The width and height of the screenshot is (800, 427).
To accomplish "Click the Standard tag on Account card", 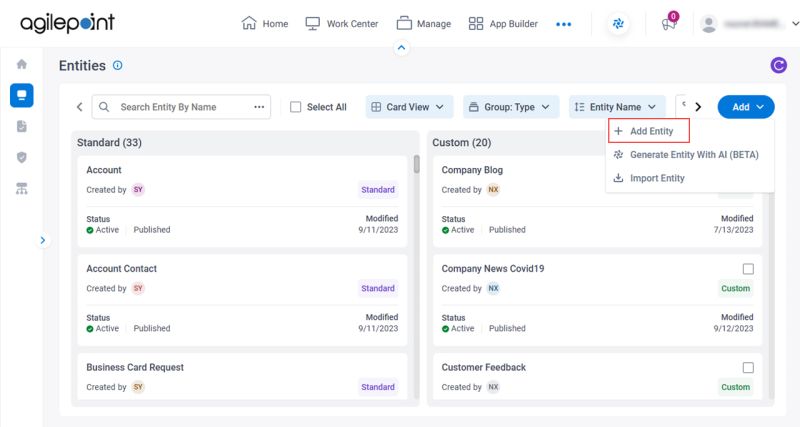I will (x=378, y=190).
